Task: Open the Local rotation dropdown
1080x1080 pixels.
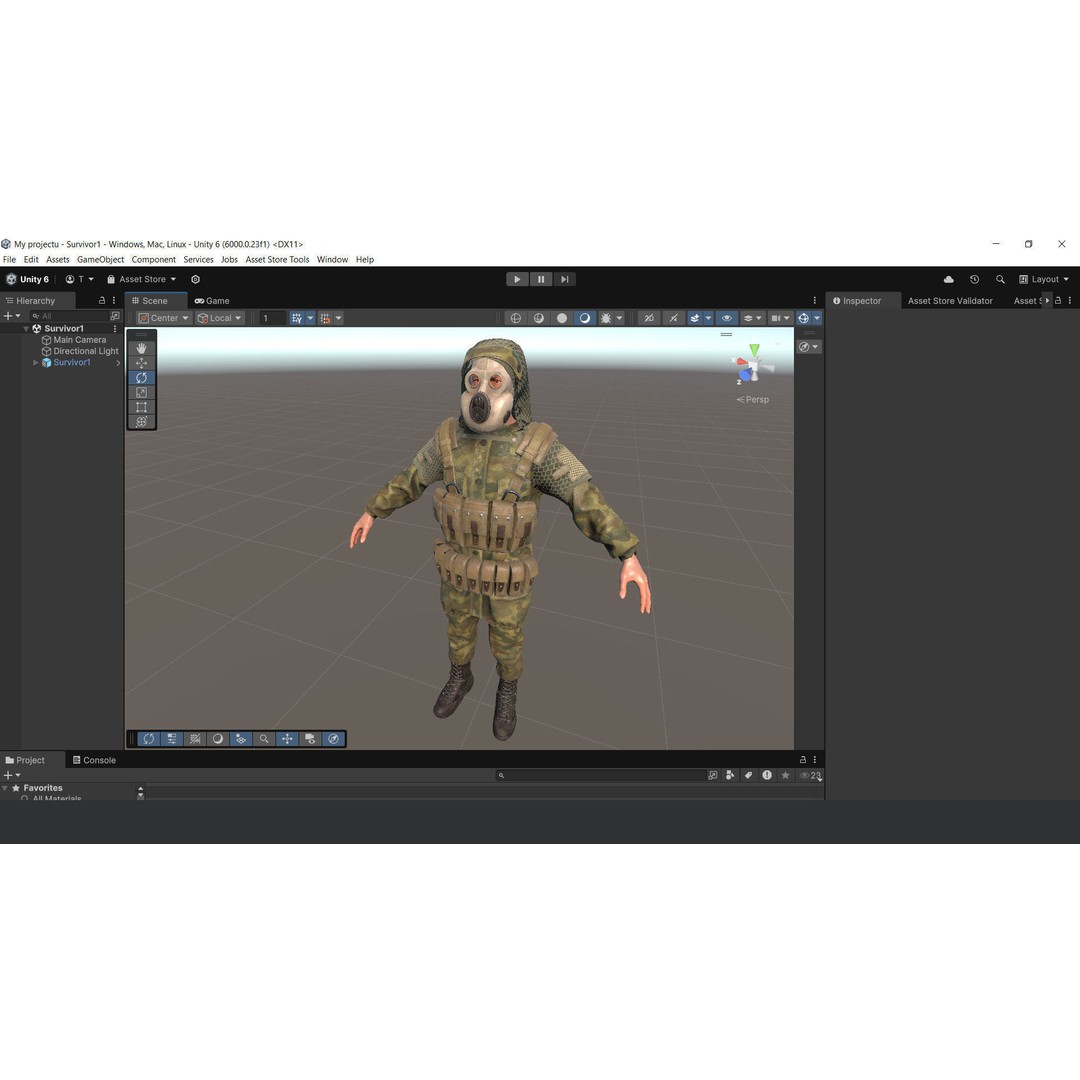Action: pyautogui.click(x=220, y=318)
